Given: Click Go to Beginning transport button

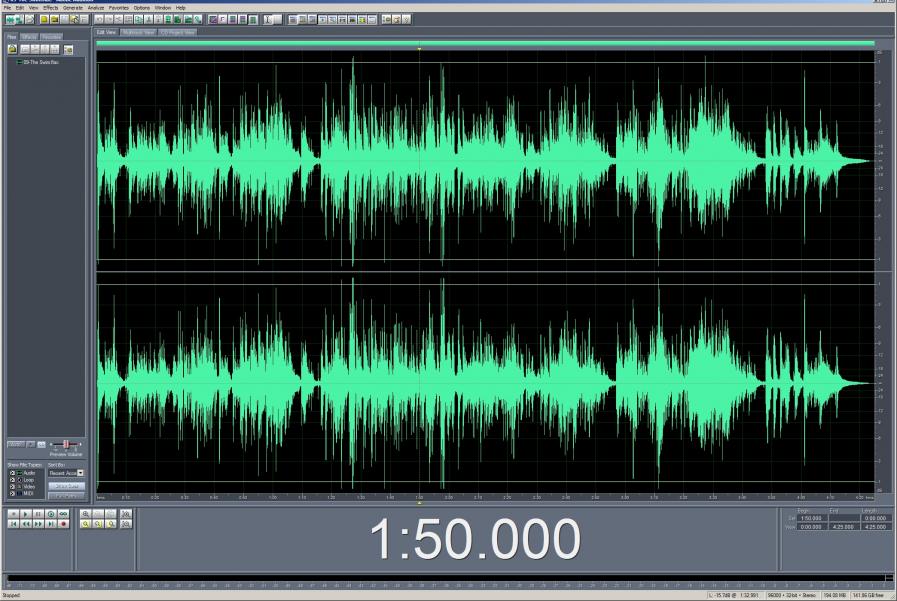Looking at the screenshot, I should coord(13,523).
